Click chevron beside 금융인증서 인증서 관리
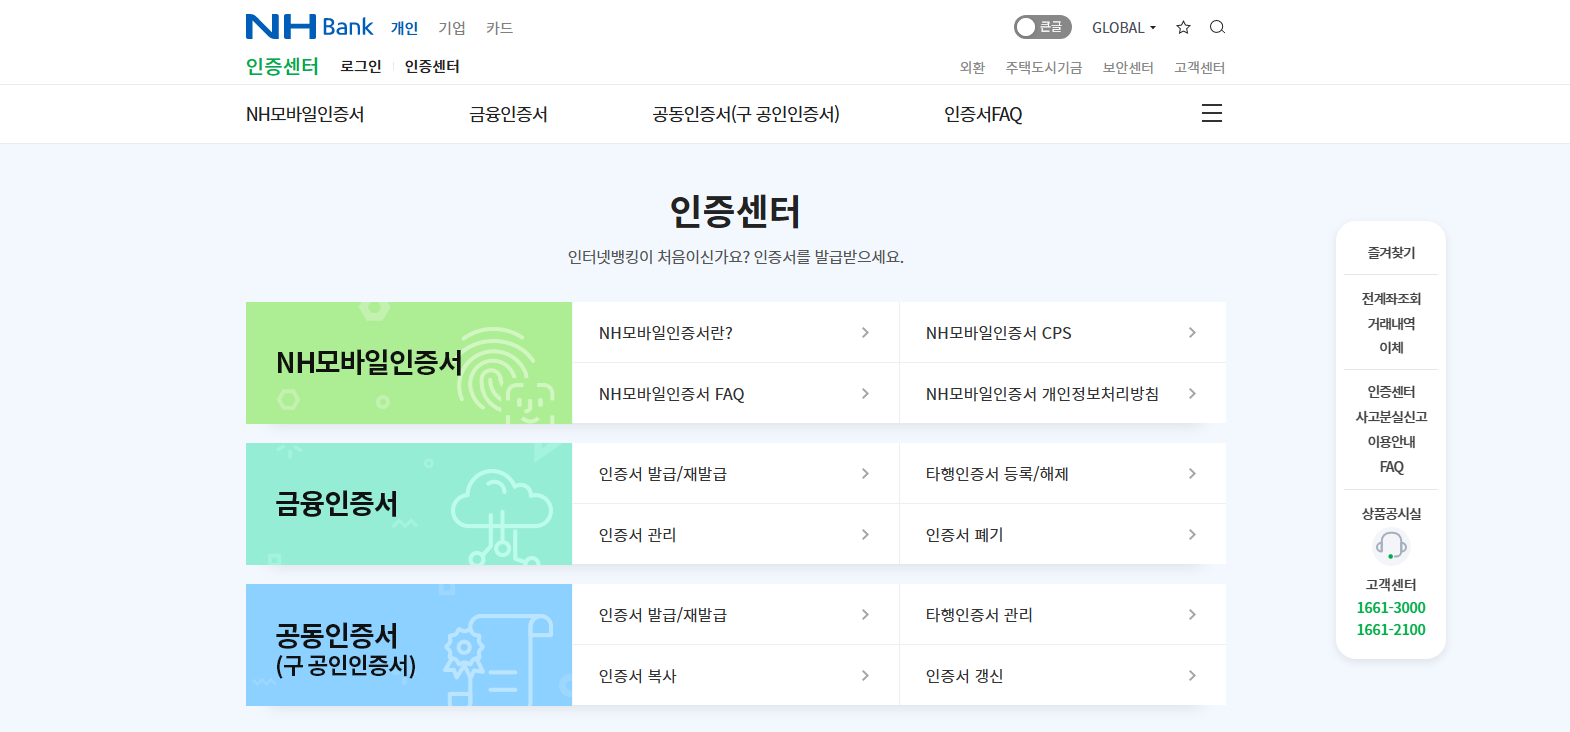 (865, 535)
